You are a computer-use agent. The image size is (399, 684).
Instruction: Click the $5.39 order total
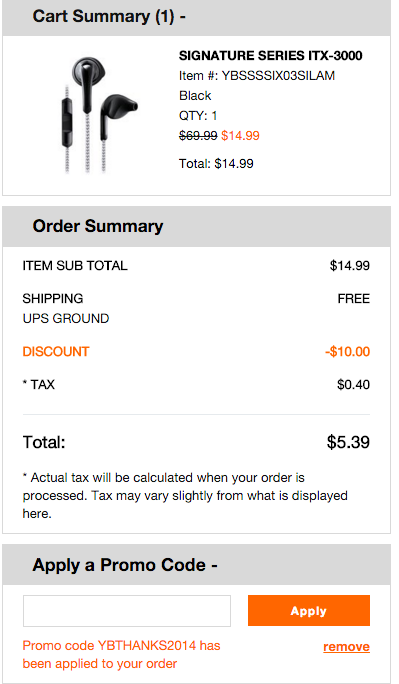click(x=348, y=442)
